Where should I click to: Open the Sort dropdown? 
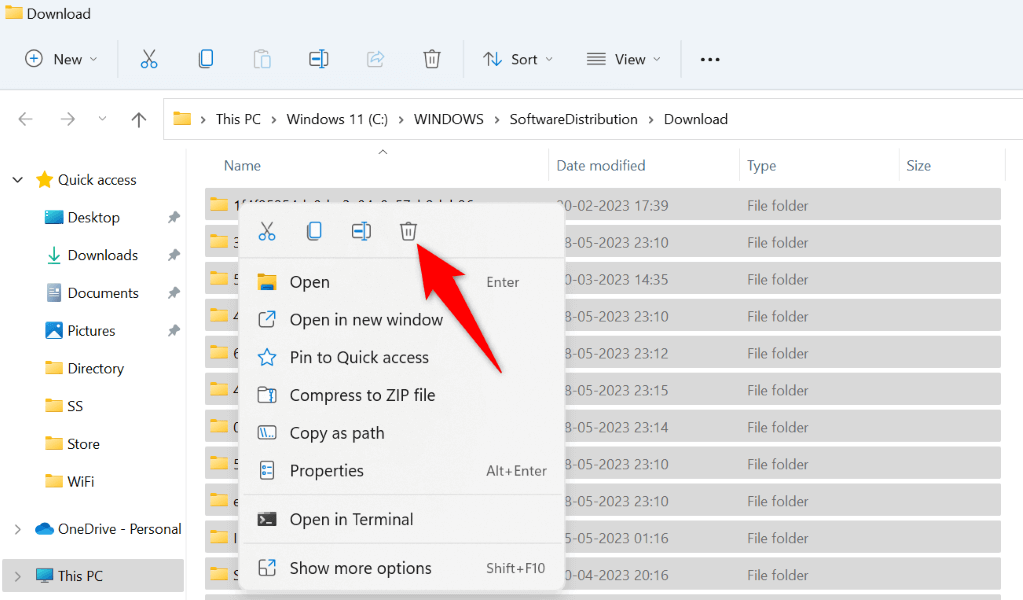coord(518,59)
